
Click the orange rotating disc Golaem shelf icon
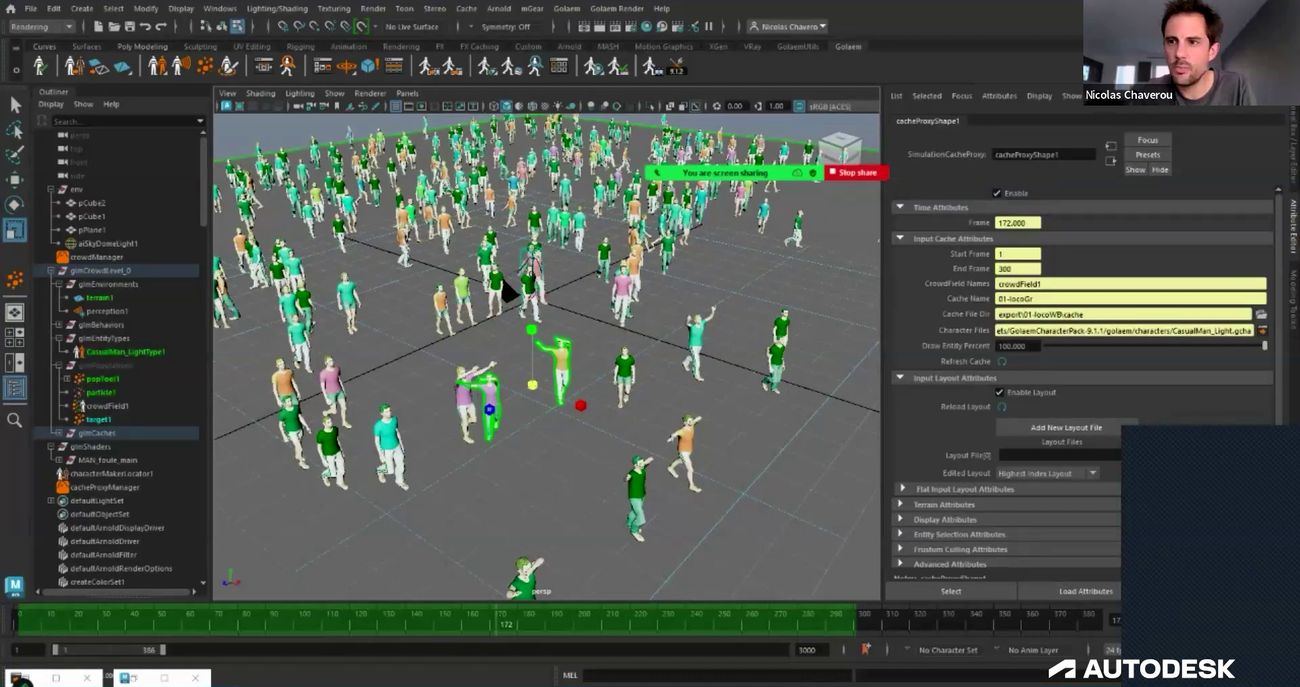point(346,66)
